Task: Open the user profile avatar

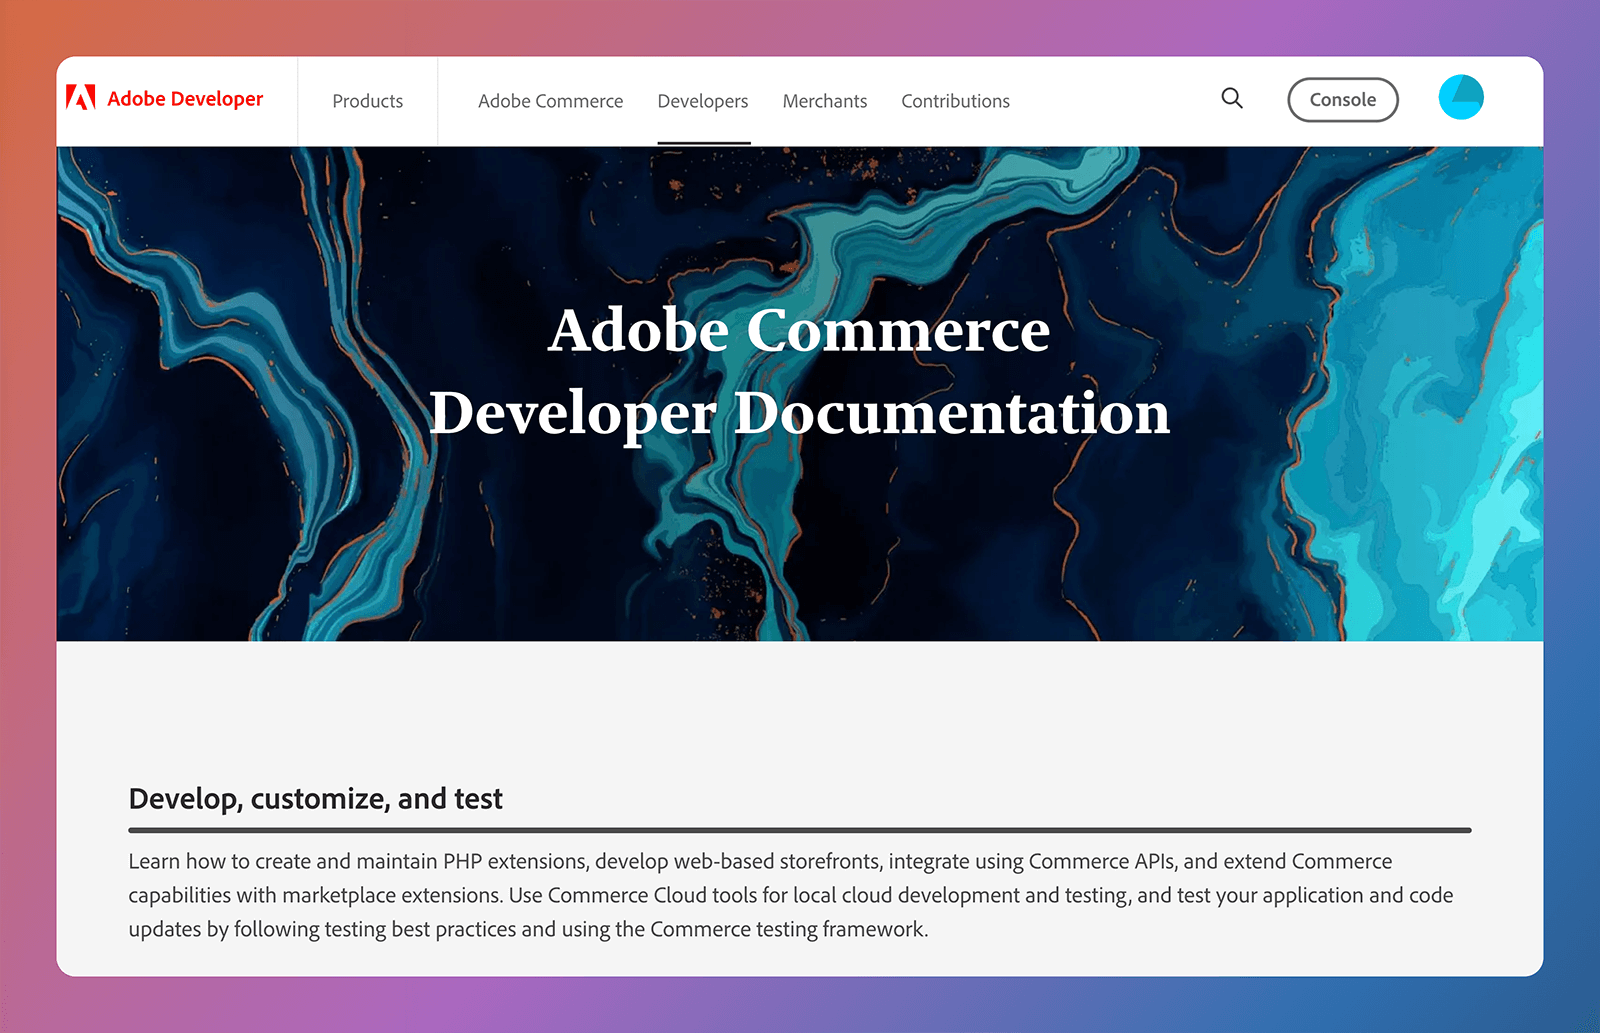Action: (1461, 97)
